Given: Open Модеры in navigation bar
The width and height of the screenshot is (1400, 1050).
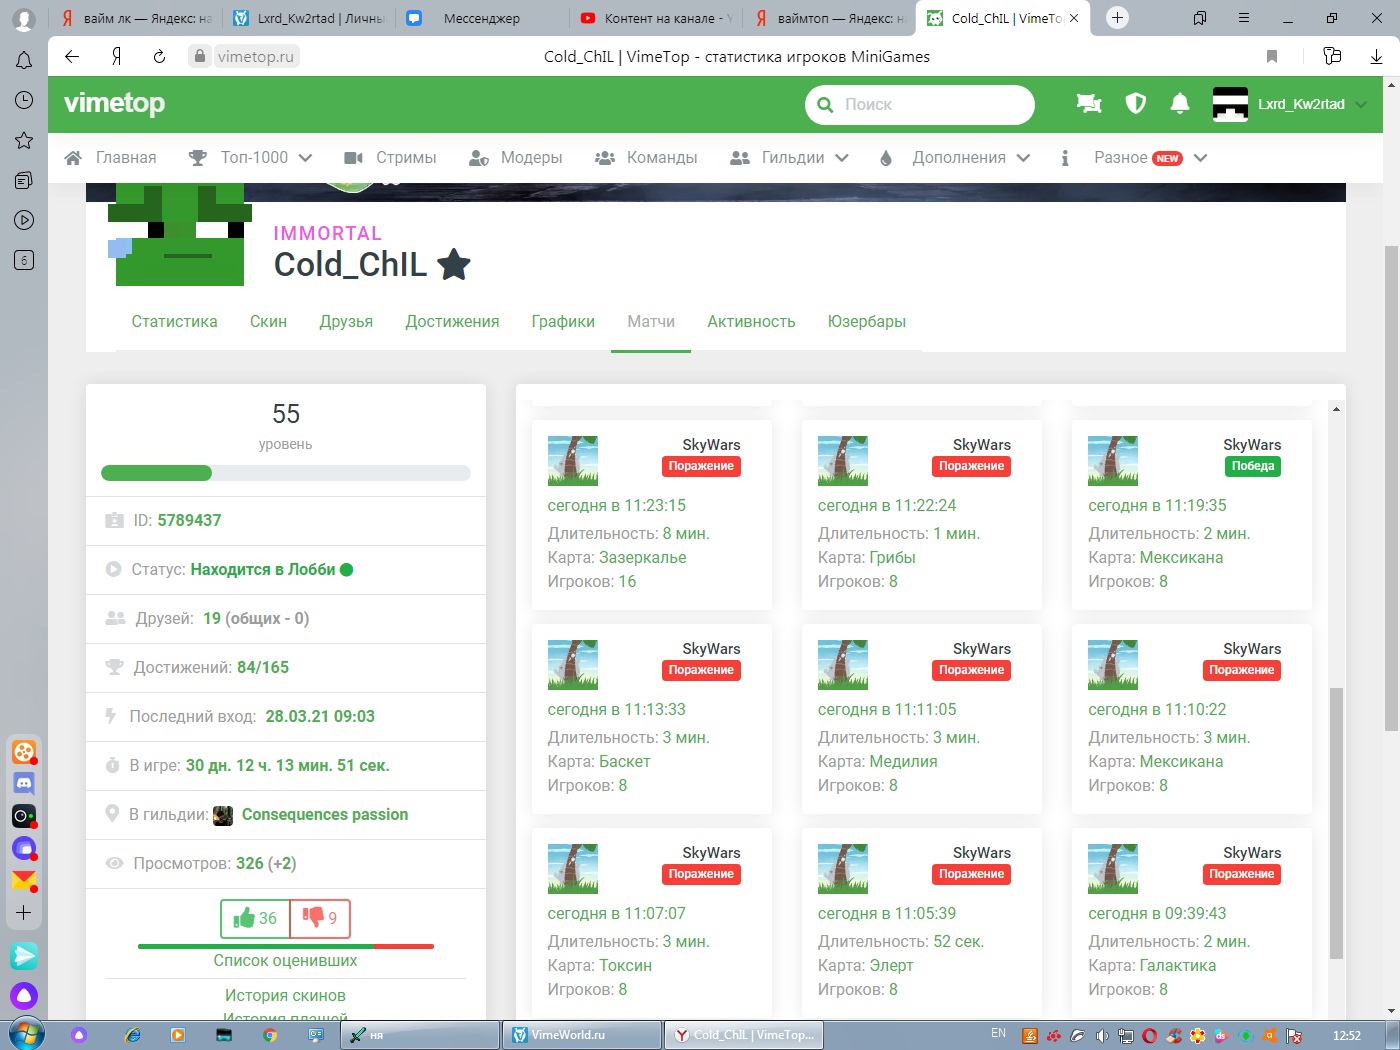Looking at the screenshot, I should [x=516, y=158].
